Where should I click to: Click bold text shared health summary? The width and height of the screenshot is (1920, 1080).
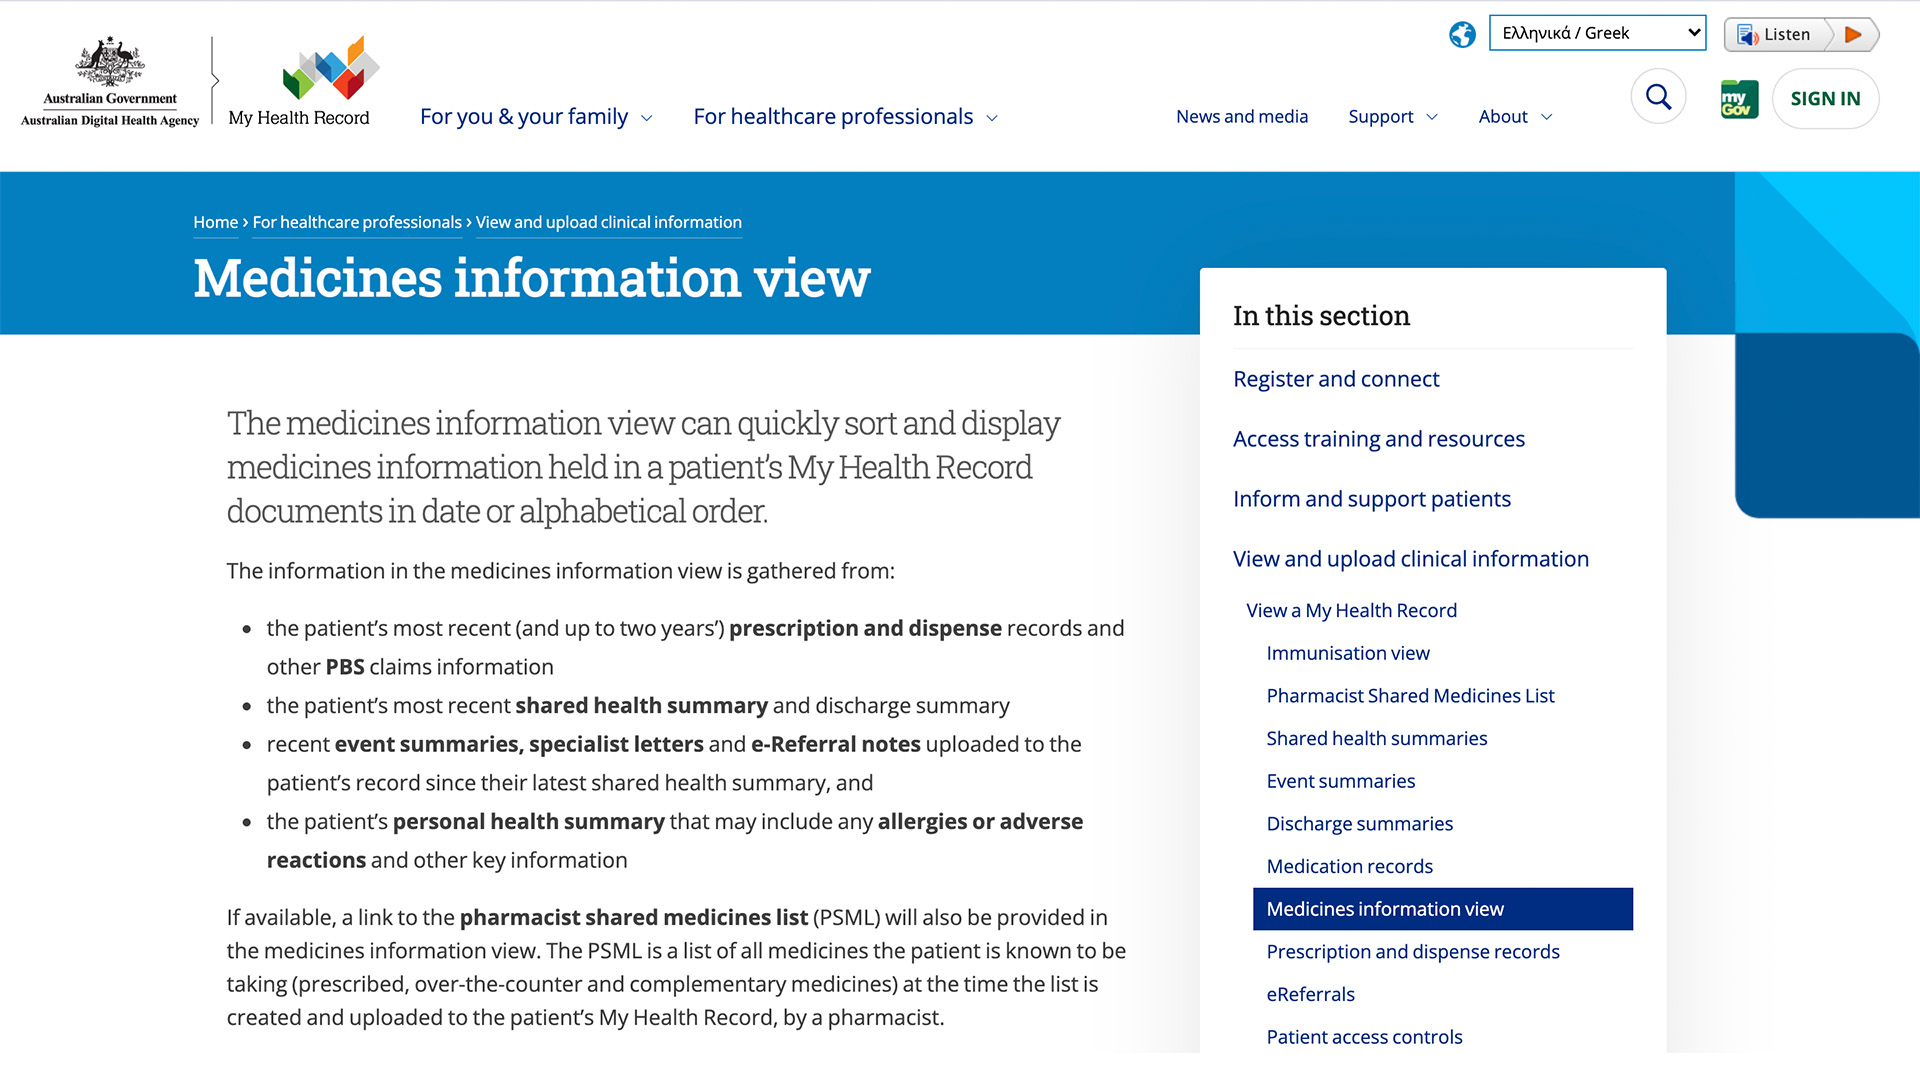point(641,705)
